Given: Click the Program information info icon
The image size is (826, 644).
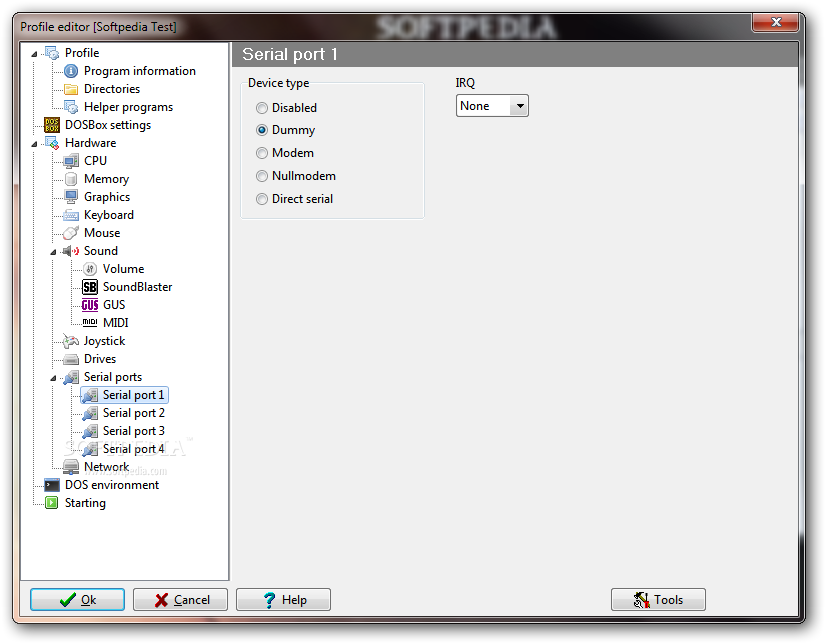Looking at the screenshot, I should 71,71.
